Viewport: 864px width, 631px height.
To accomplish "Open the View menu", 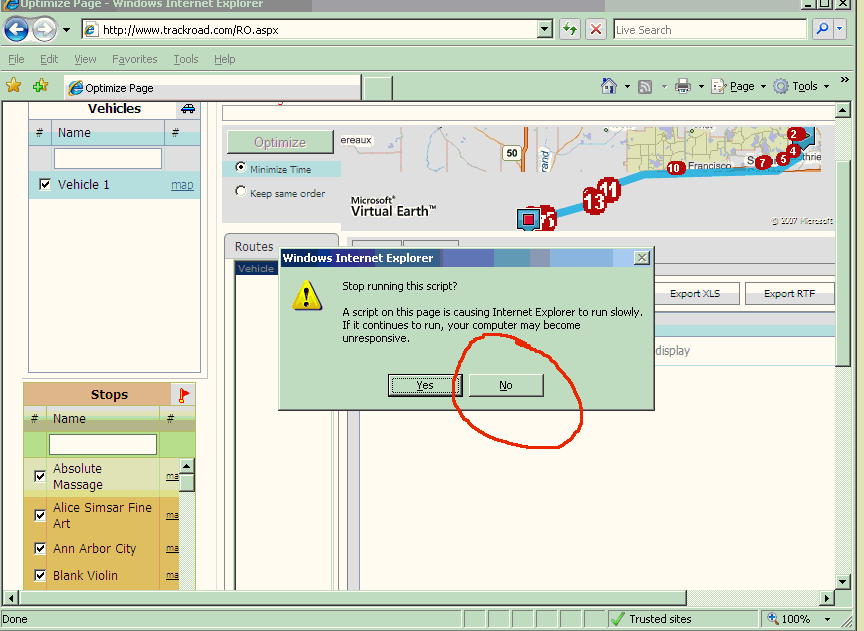I will [85, 59].
